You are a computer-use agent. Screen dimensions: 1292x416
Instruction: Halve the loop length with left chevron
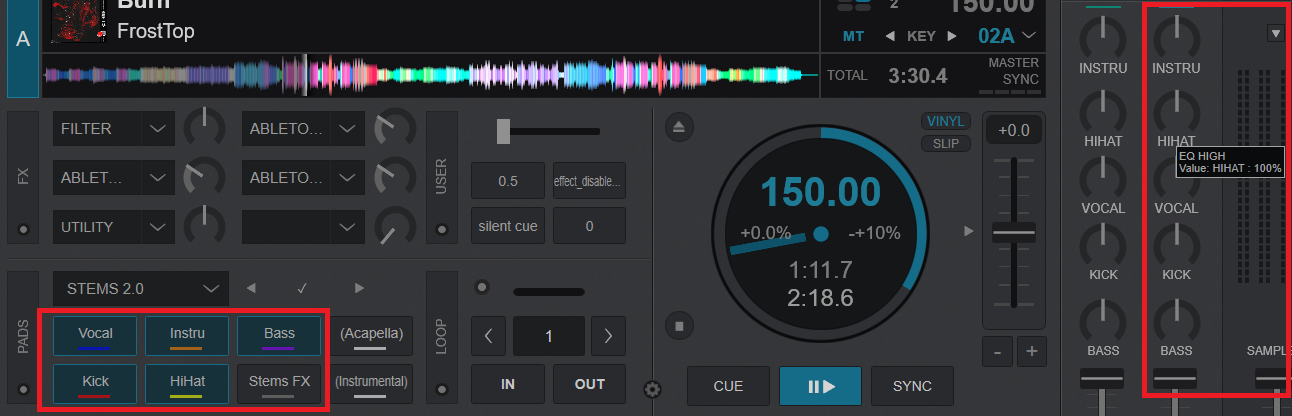pos(488,336)
